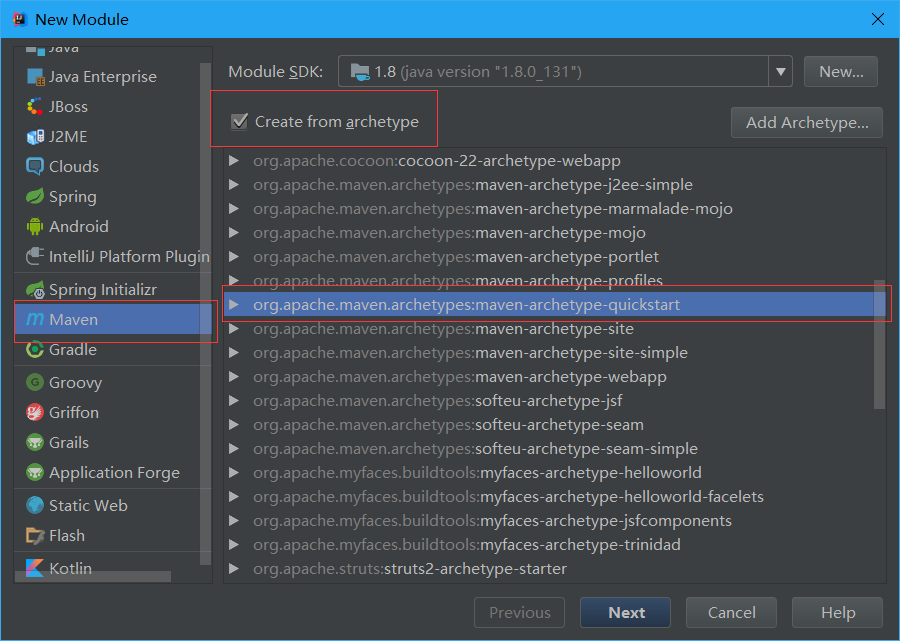Select maven-archetype-site row
The image size is (900, 641).
coord(554,329)
